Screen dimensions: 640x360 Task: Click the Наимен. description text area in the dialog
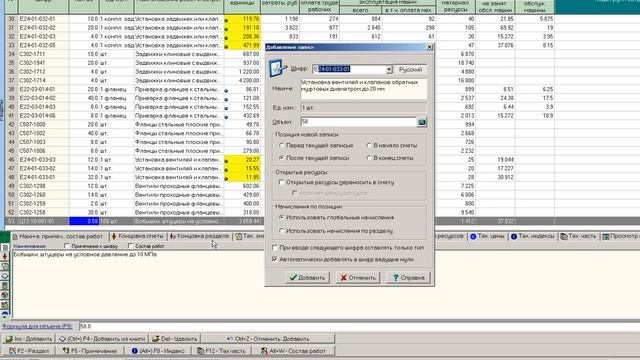point(364,89)
